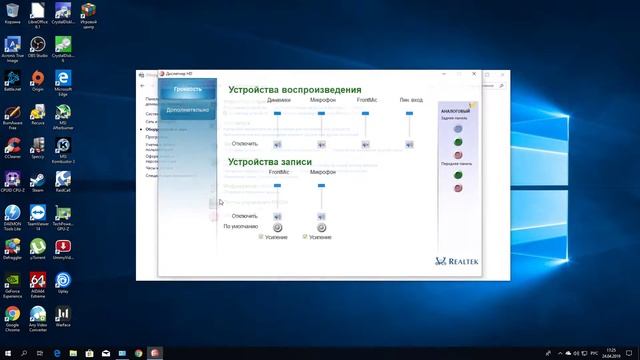
Task: Launch RaidCall from desktop
Action: 63,182
